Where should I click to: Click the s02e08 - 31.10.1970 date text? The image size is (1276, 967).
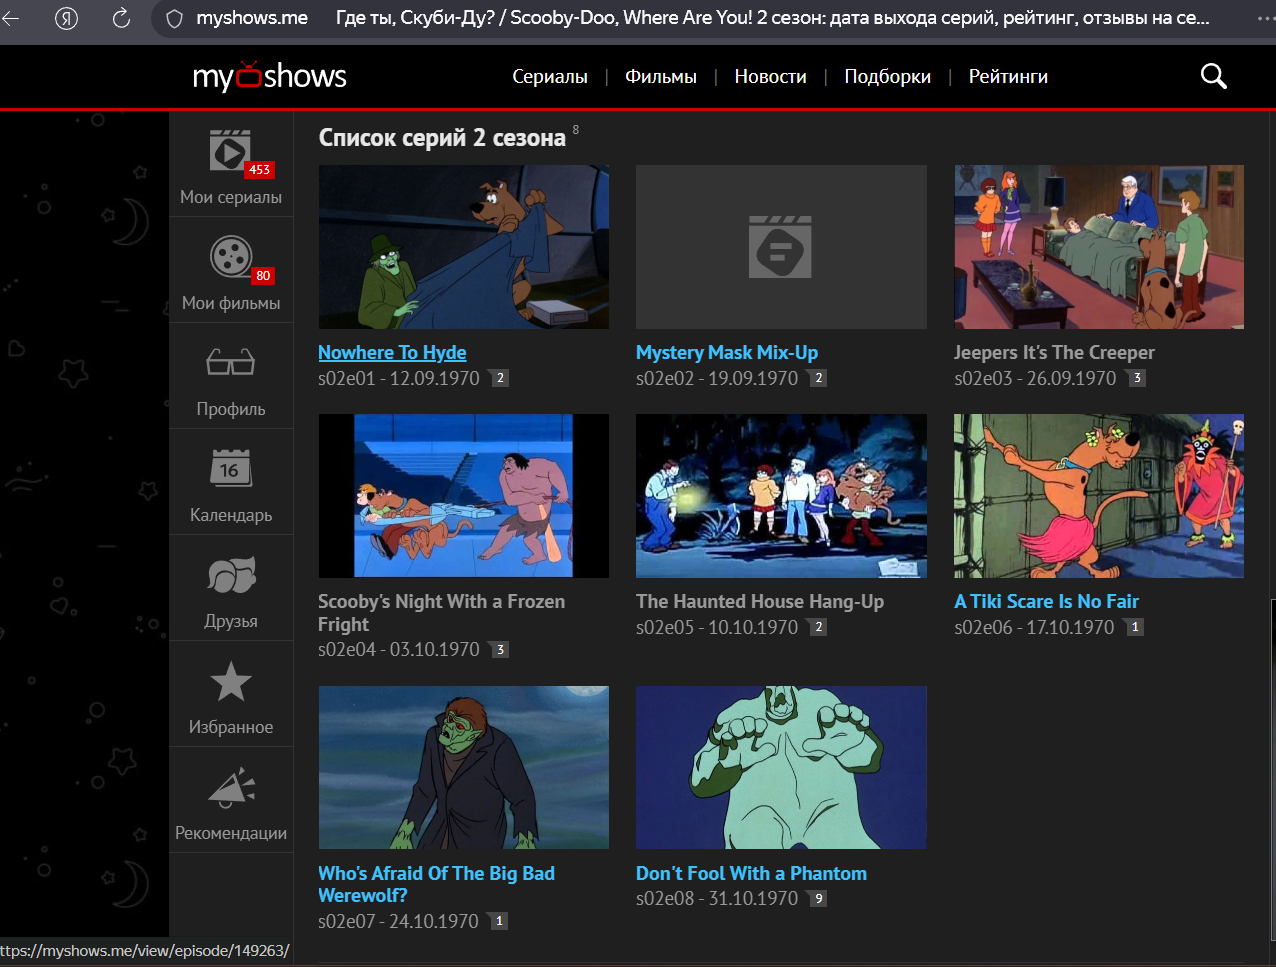(x=717, y=898)
